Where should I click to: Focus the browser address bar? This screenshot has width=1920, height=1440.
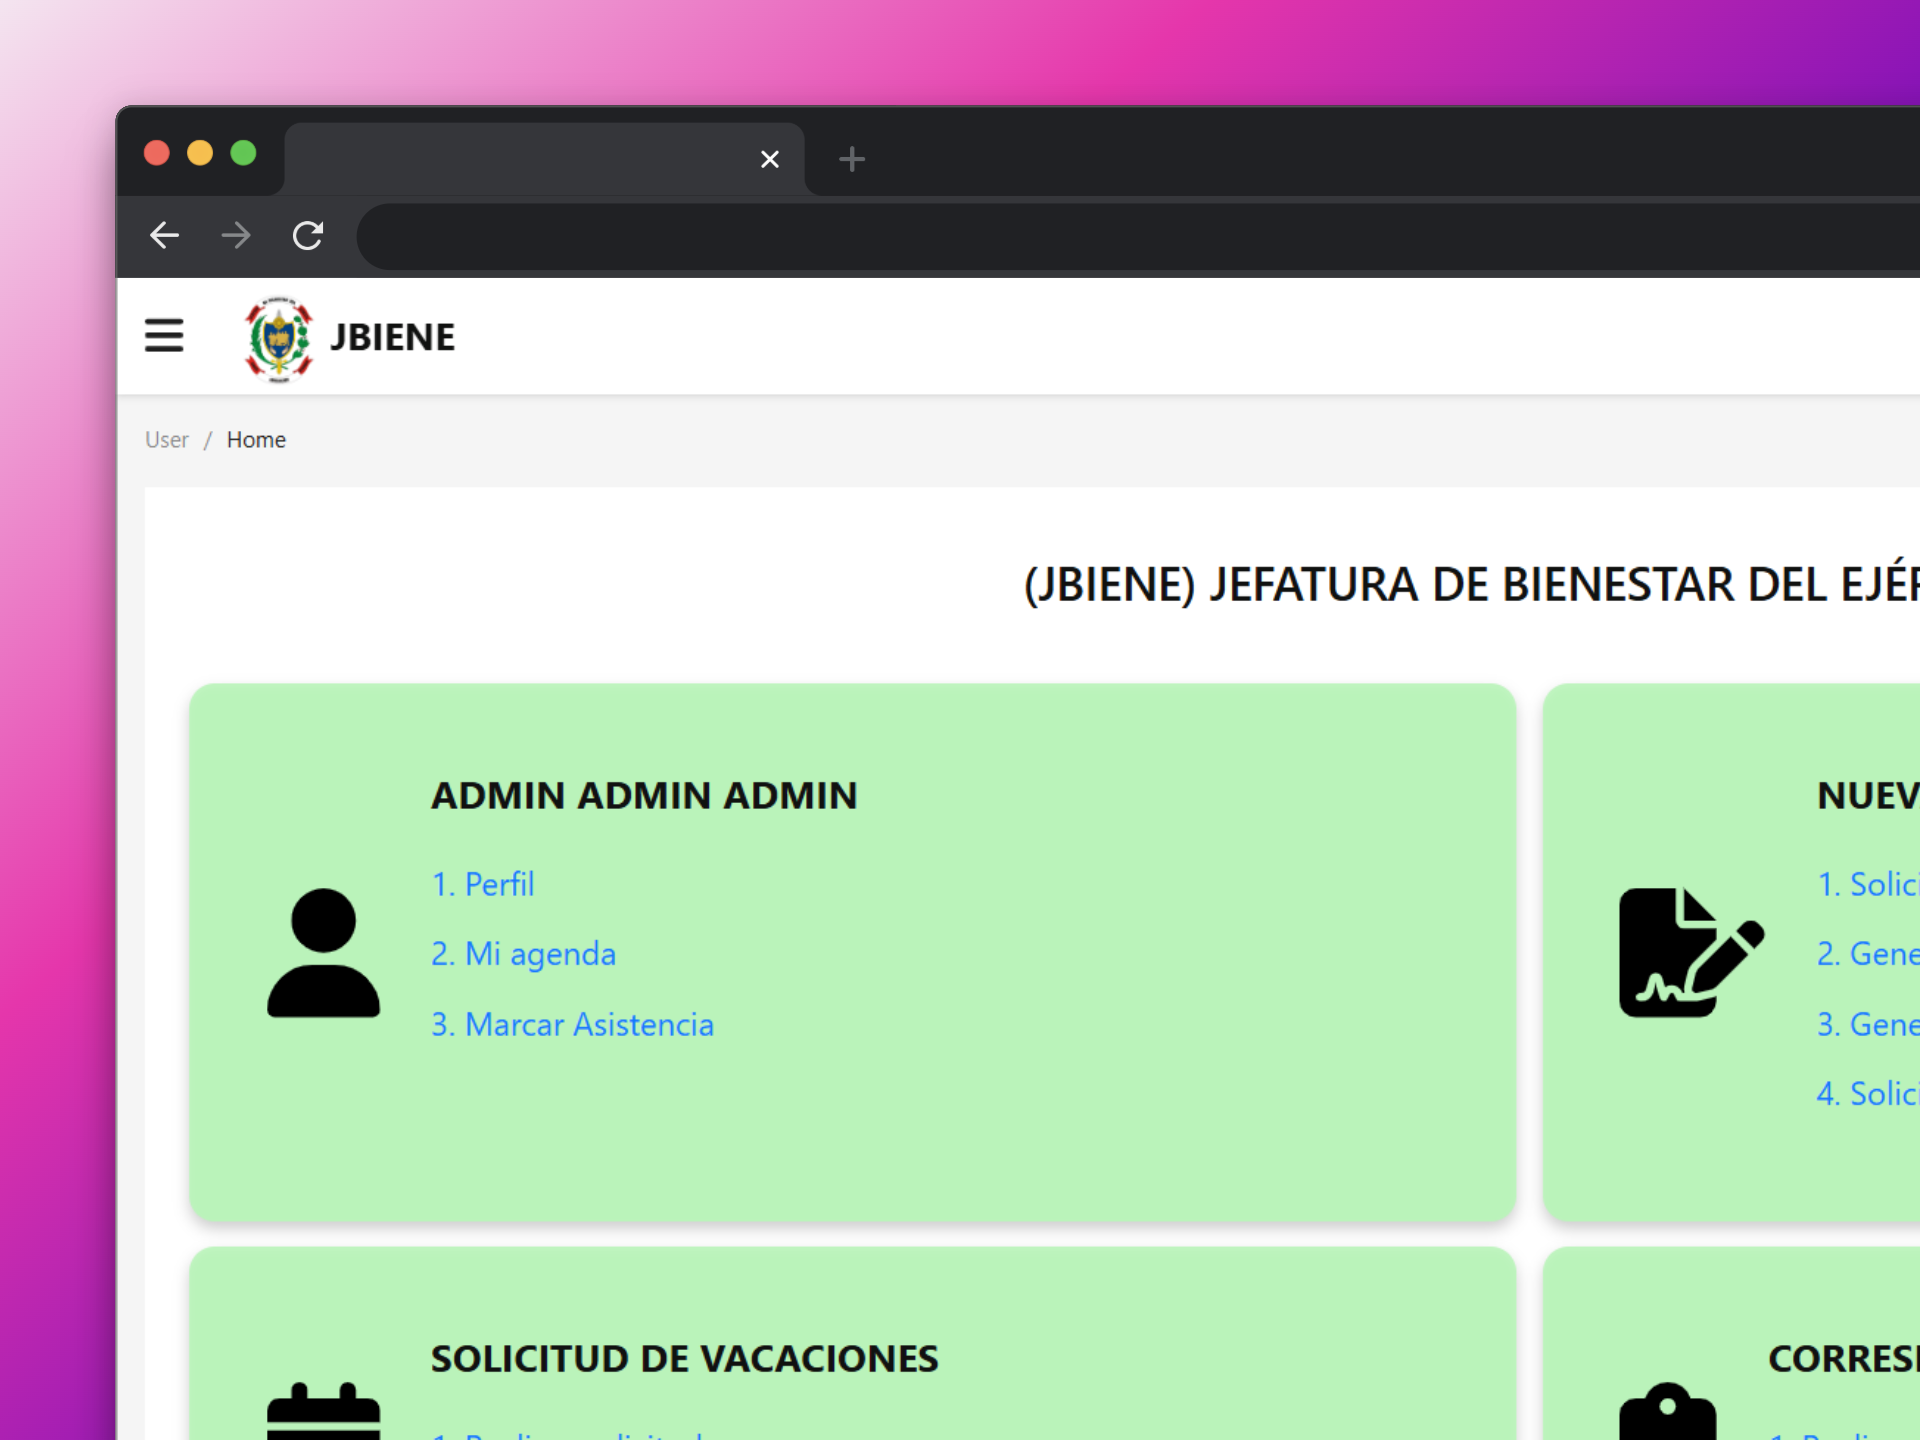1138,236
